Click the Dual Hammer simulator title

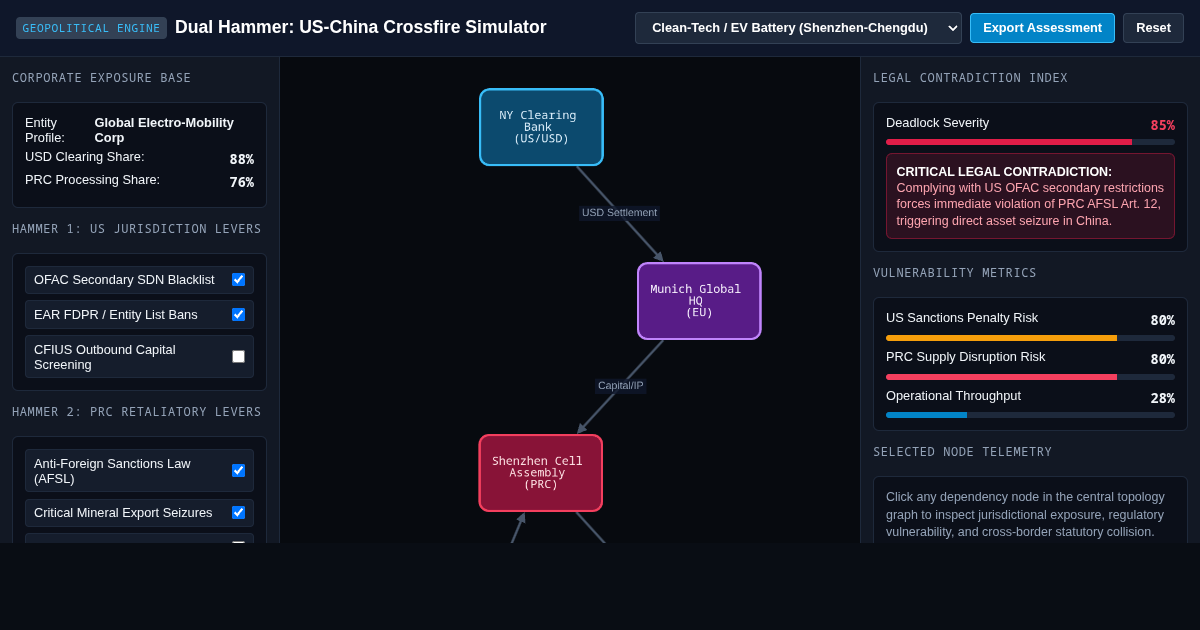click(x=361, y=28)
